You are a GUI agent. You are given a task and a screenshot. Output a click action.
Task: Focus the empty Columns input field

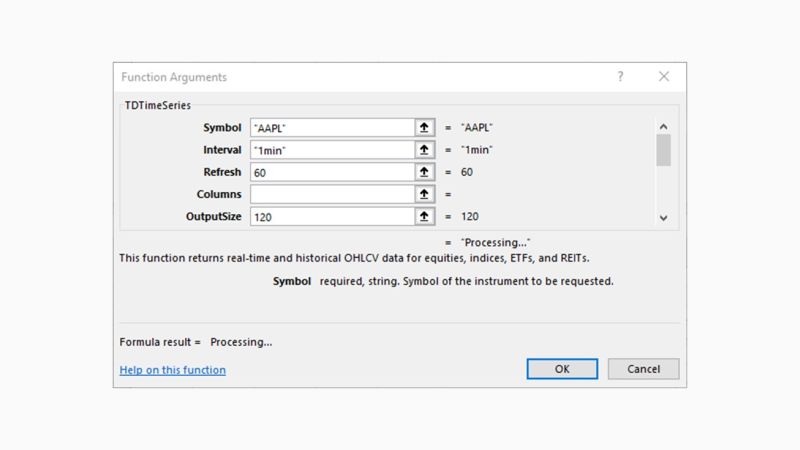332,194
